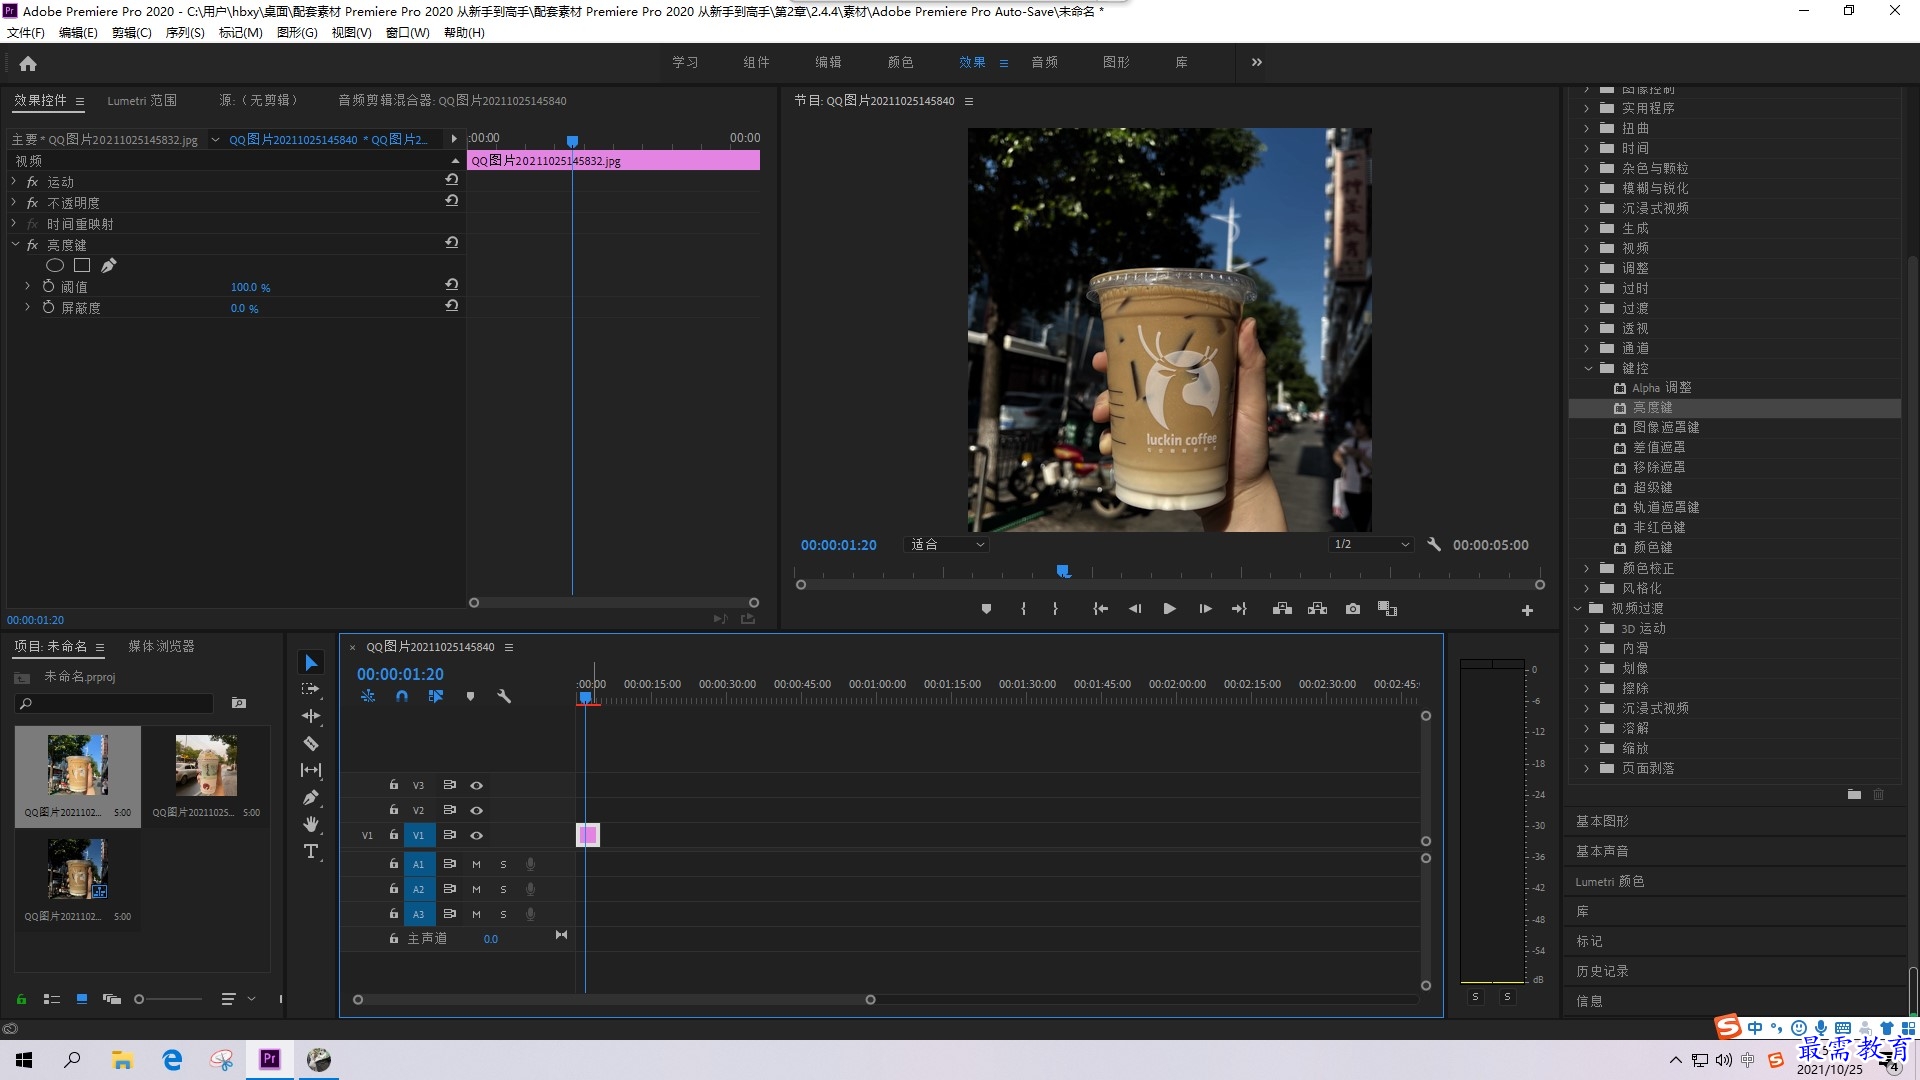
Task: Select the Ripple Edit tool
Action: click(311, 716)
